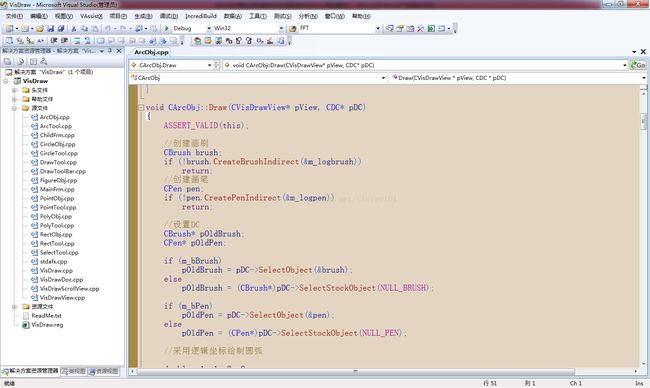Click the Open File folder icon
This screenshot has width=650, height=388.
[40, 29]
